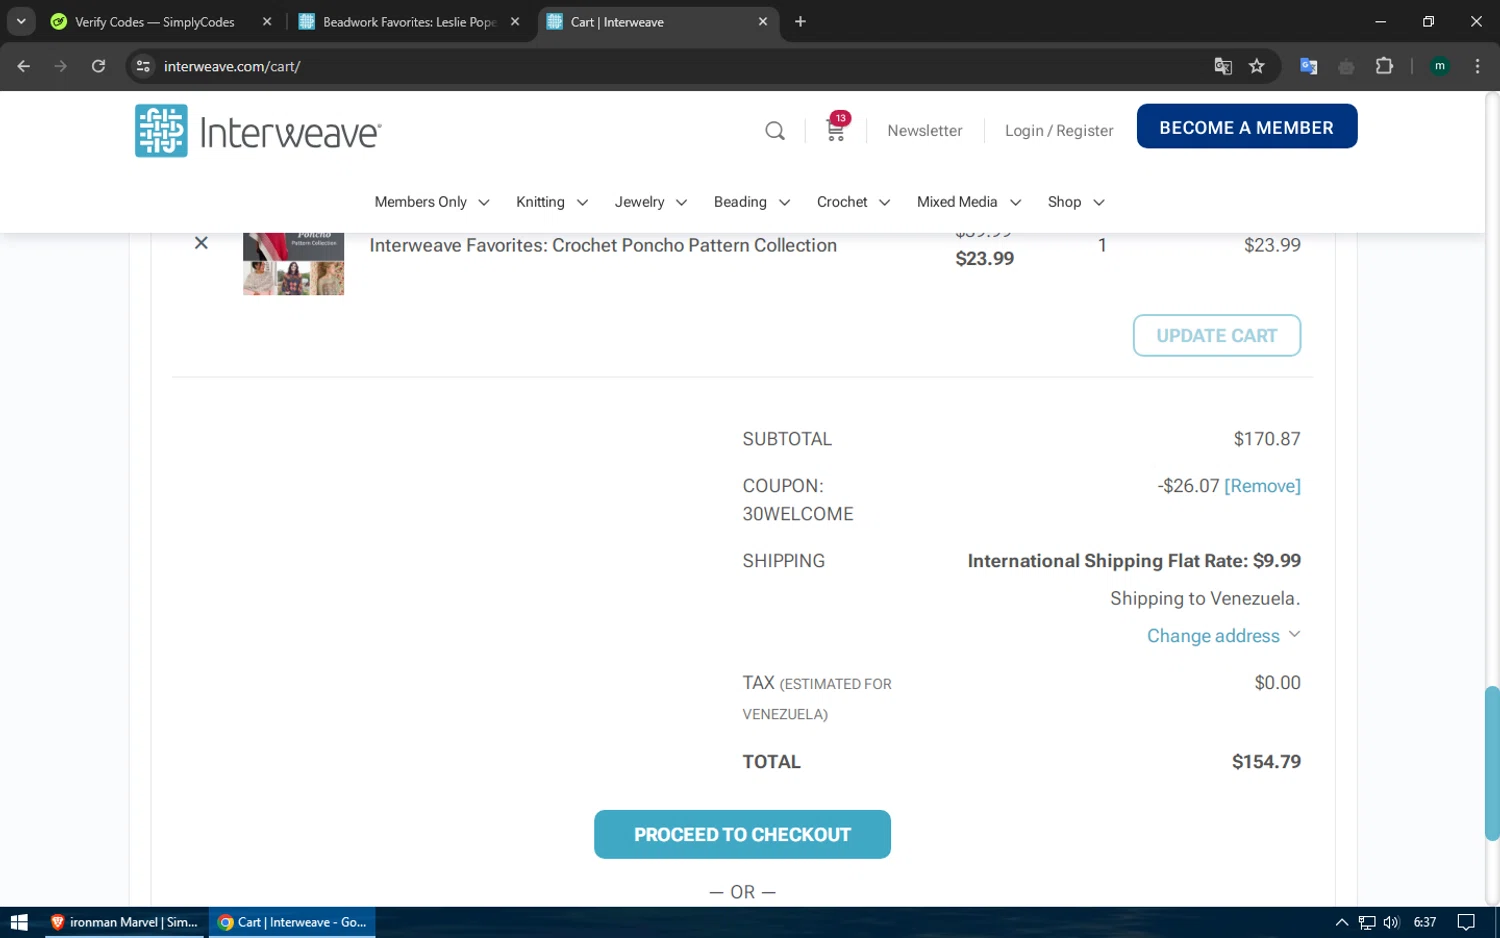This screenshot has height=938, width=1500.
Task: Click PROCEED TO CHECKOUT
Action: pyautogui.click(x=742, y=834)
